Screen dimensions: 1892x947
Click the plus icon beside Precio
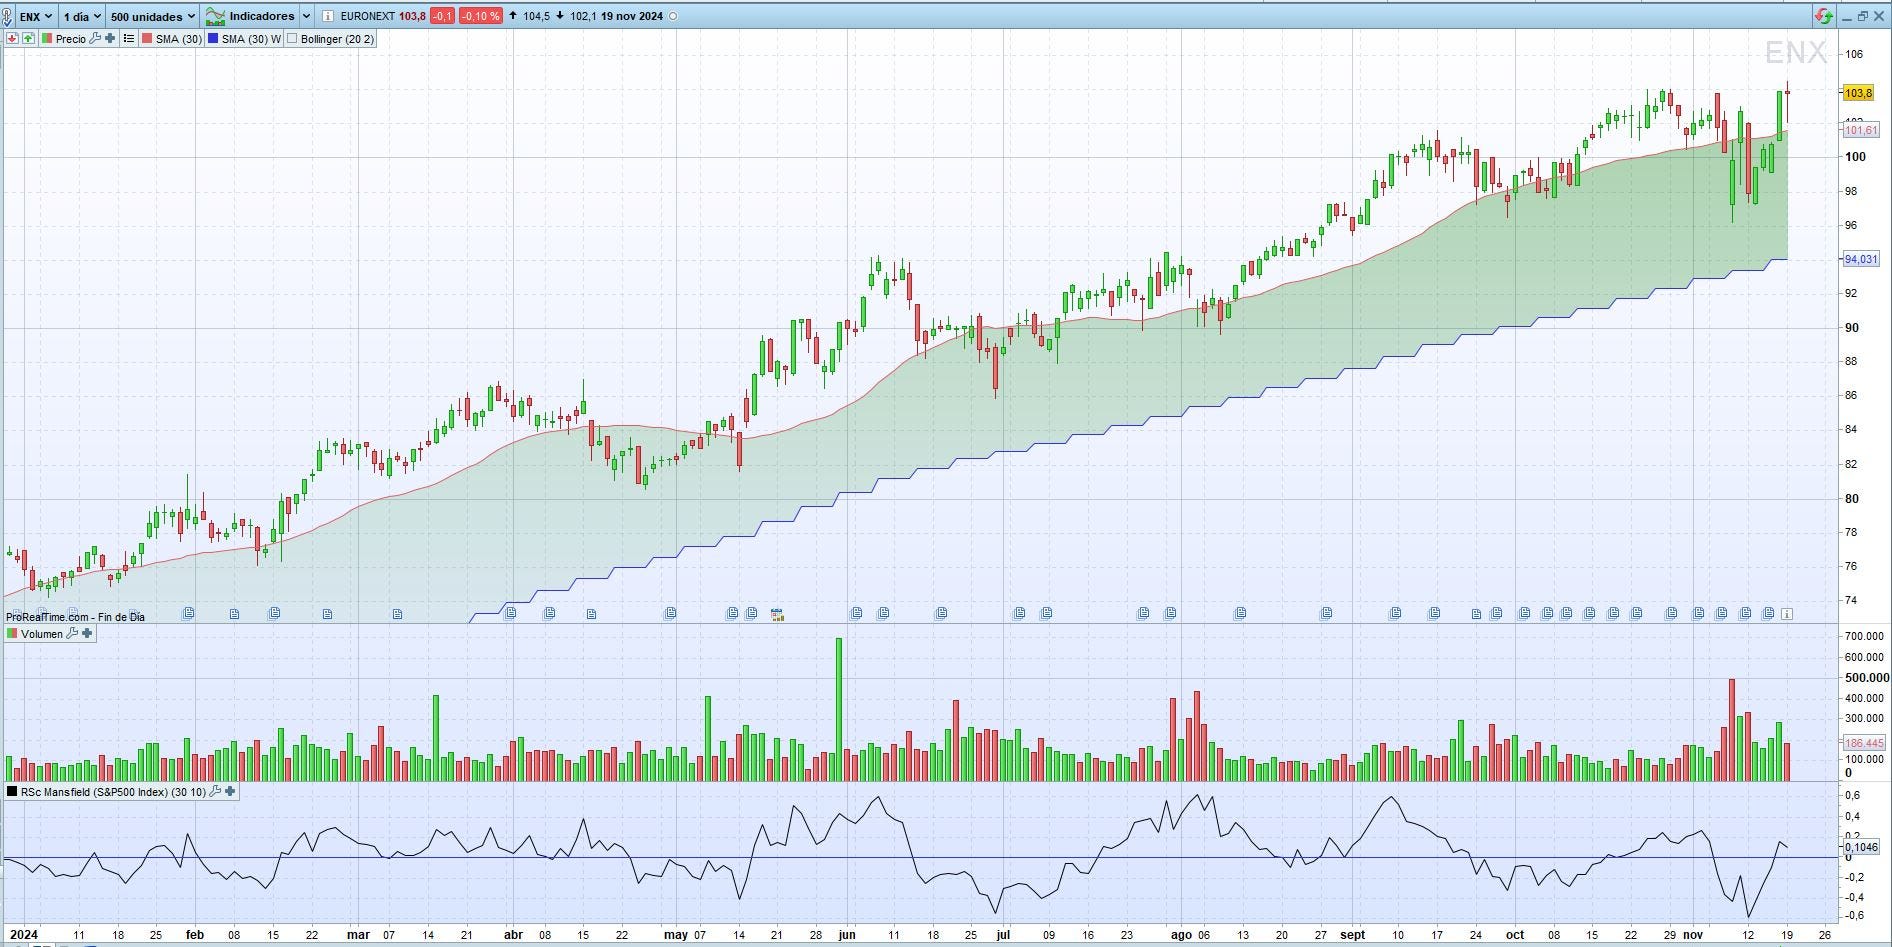110,39
